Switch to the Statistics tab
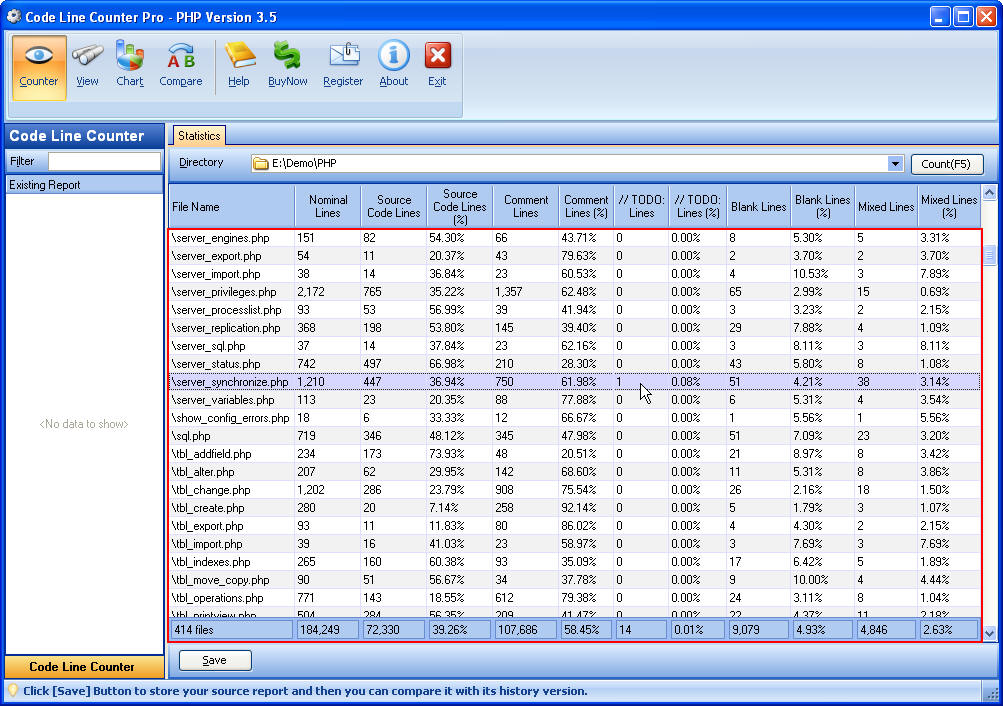Screen dimensions: 1003x706 [x=199, y=136]
